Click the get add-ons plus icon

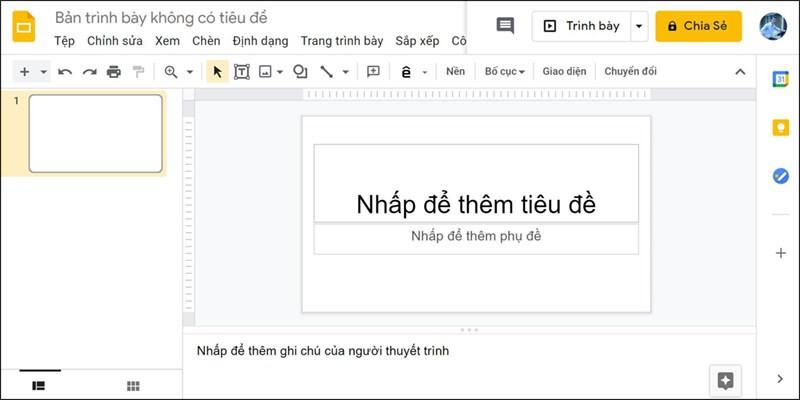tap(781, 253)
